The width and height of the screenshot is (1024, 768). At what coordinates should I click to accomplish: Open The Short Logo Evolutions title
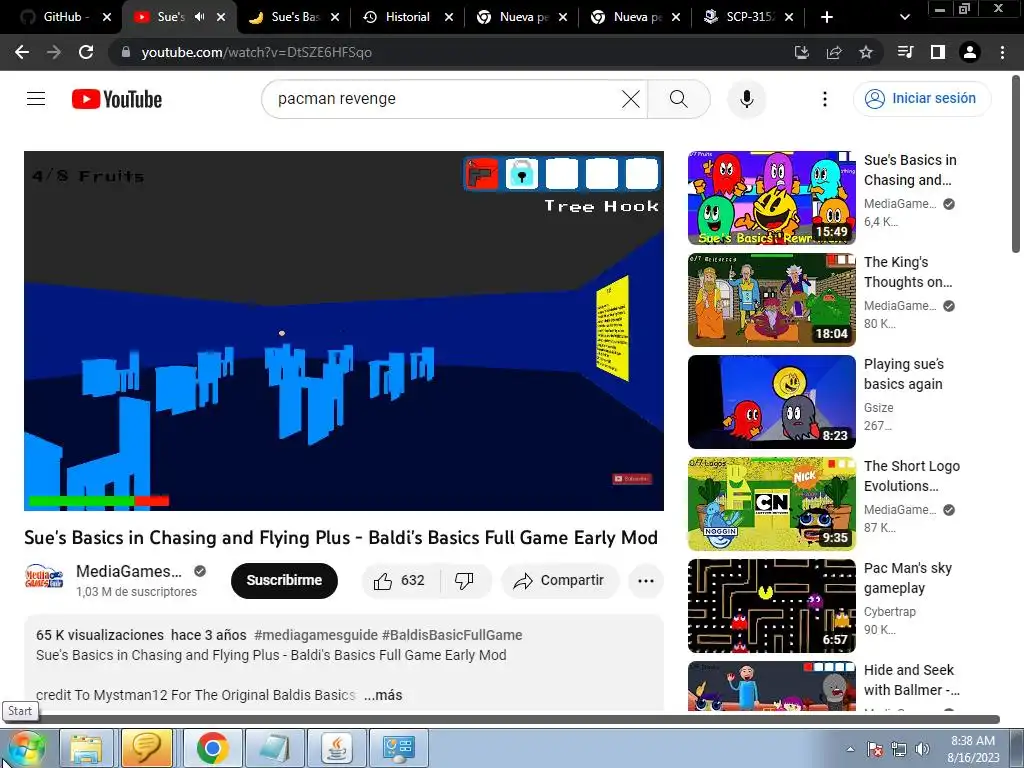point(912,476)
